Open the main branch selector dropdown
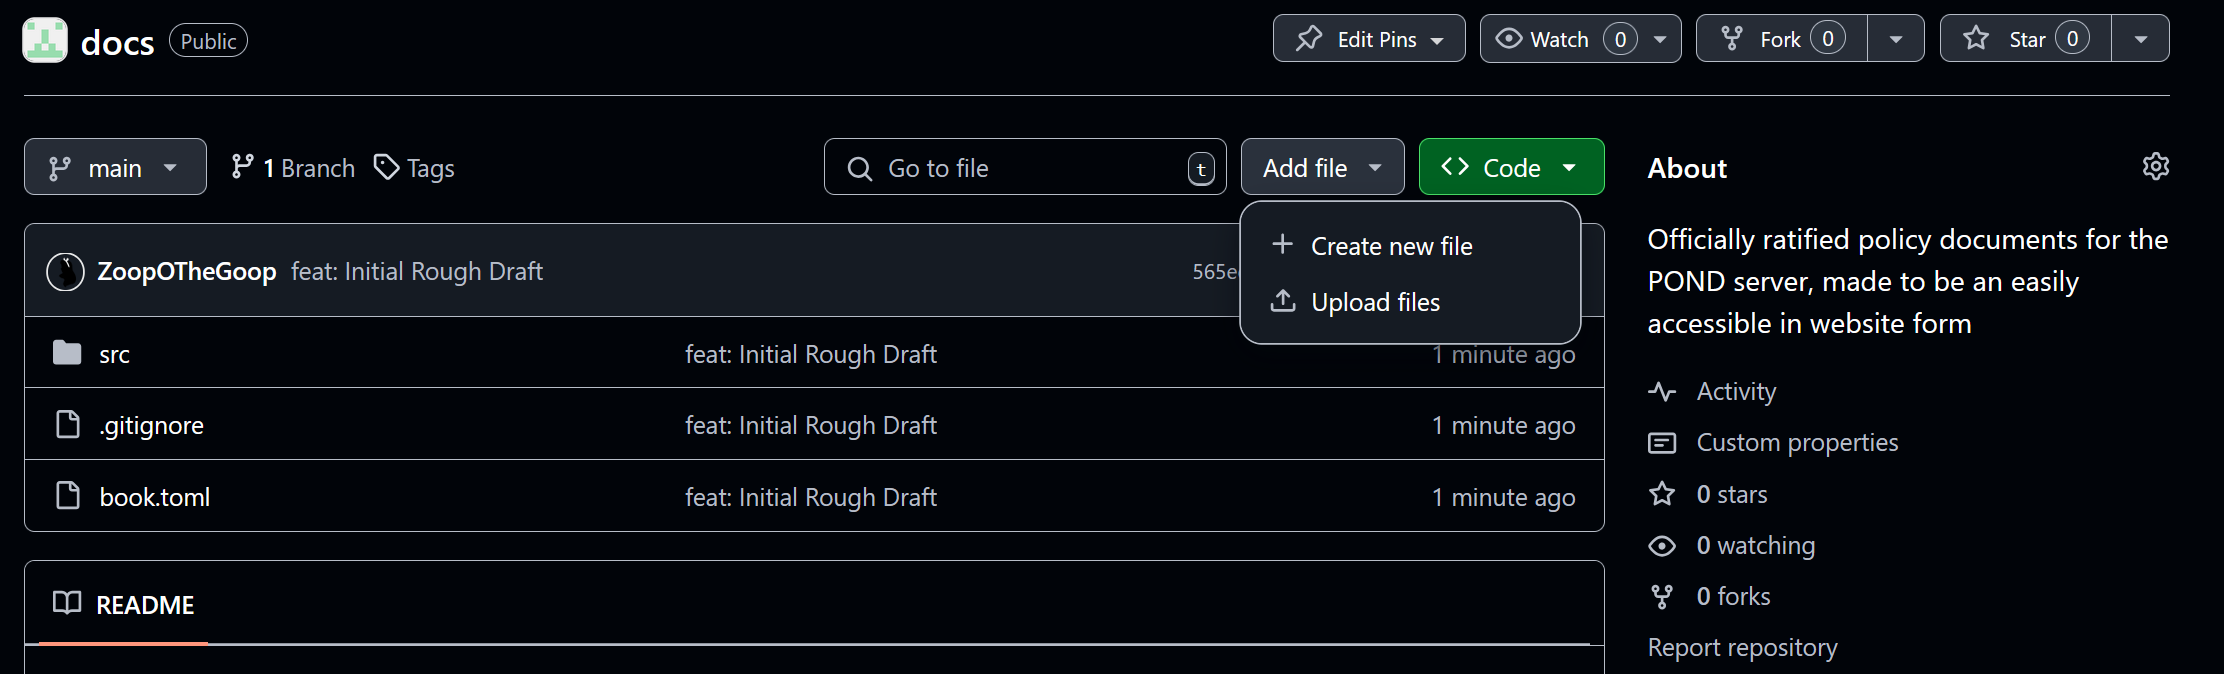2224x674 pixels. (x=115, y=167)
